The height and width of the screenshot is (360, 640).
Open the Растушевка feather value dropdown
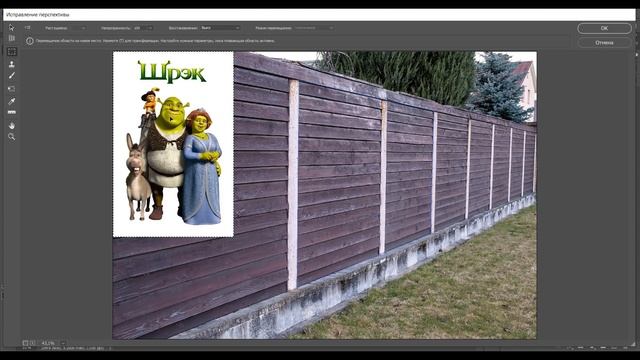(78, 28)
